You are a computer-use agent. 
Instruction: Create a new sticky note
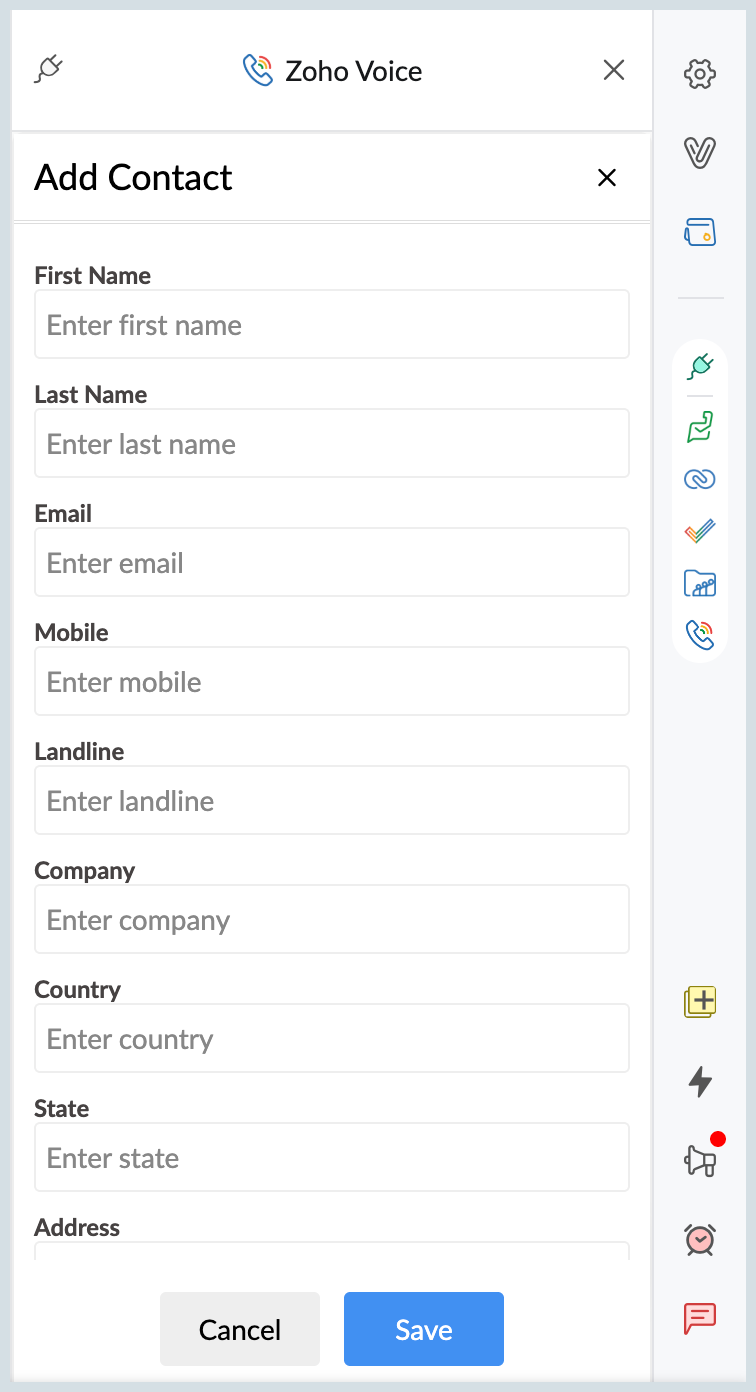(x=700, y=1001)
